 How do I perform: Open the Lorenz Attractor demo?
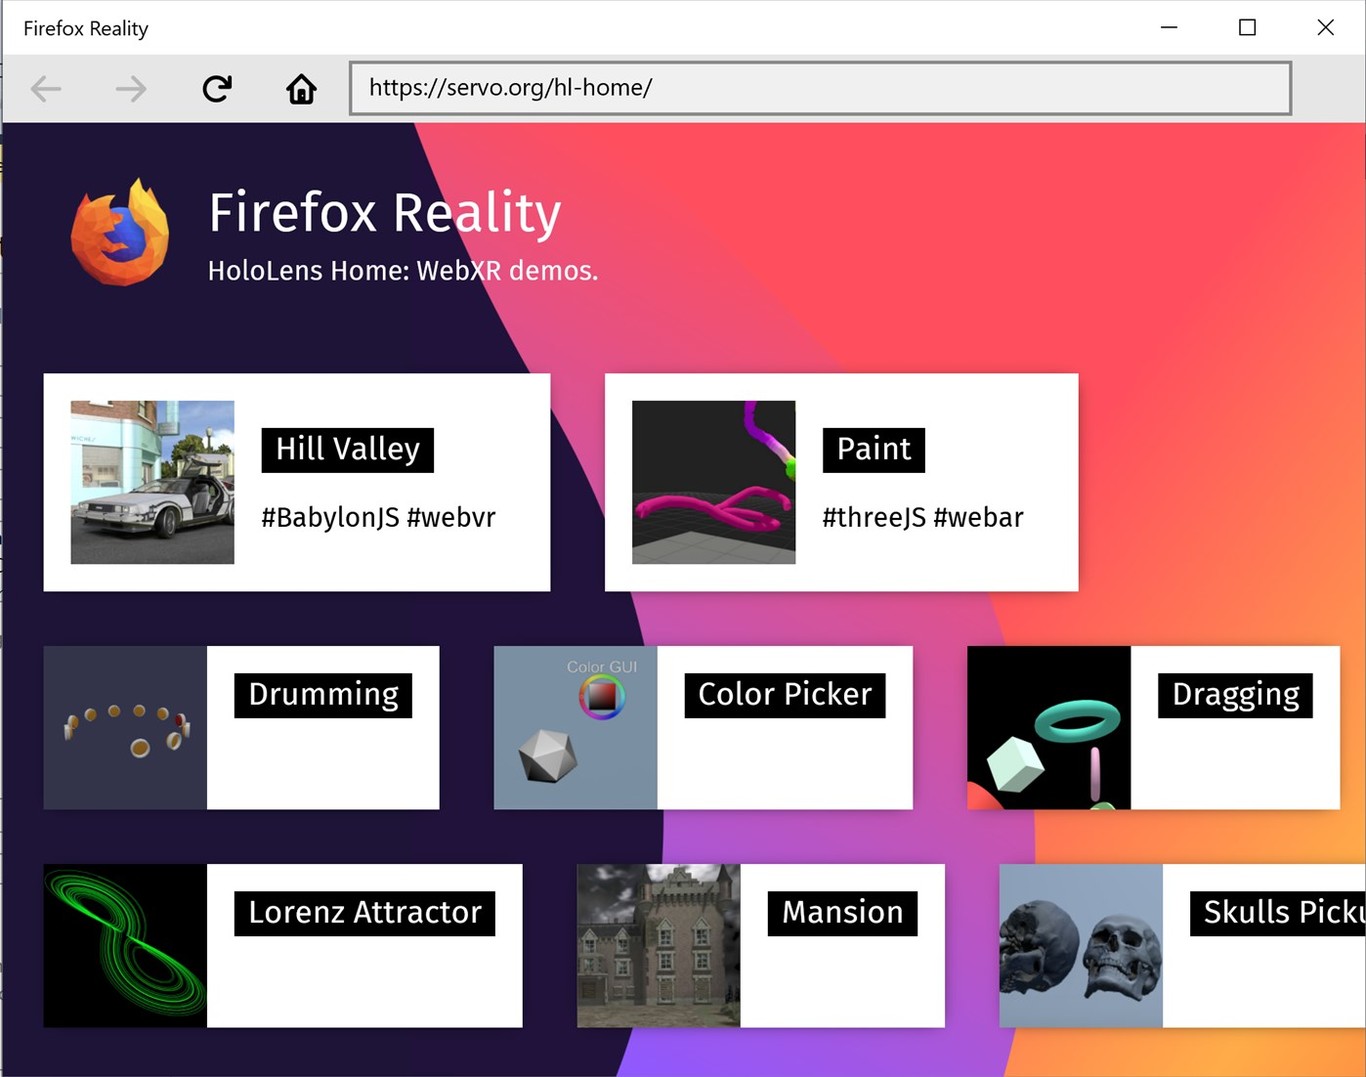pyautogui.click(x=364, y=912)
